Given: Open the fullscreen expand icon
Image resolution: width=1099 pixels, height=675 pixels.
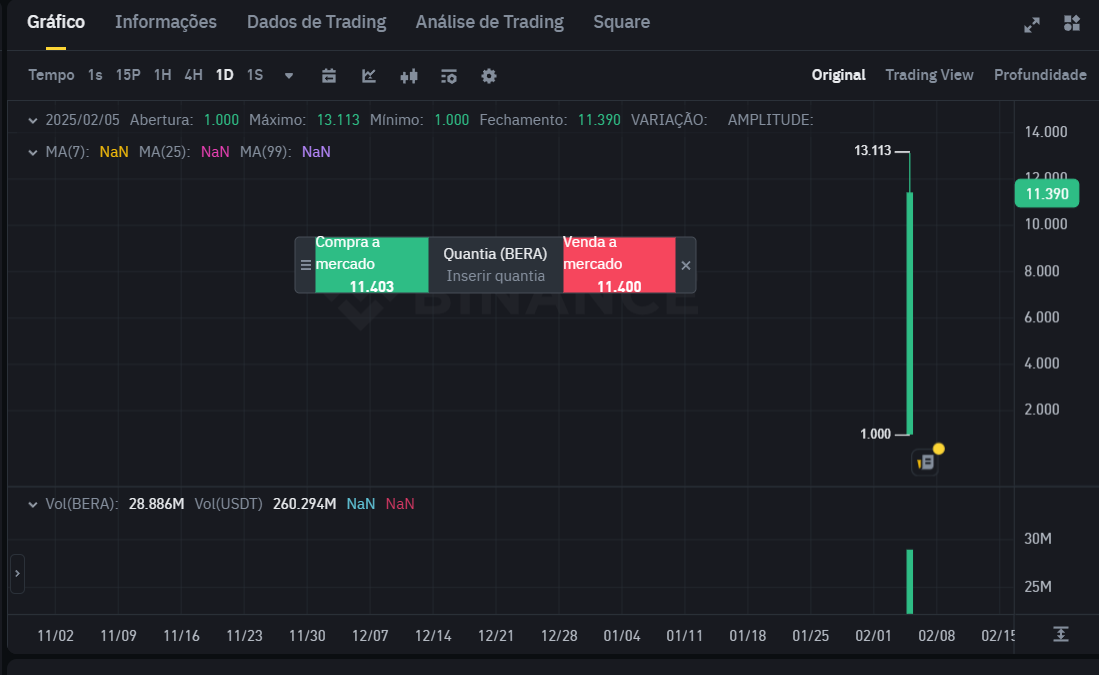Looking at the screenshot, I should pos(1032,25).
